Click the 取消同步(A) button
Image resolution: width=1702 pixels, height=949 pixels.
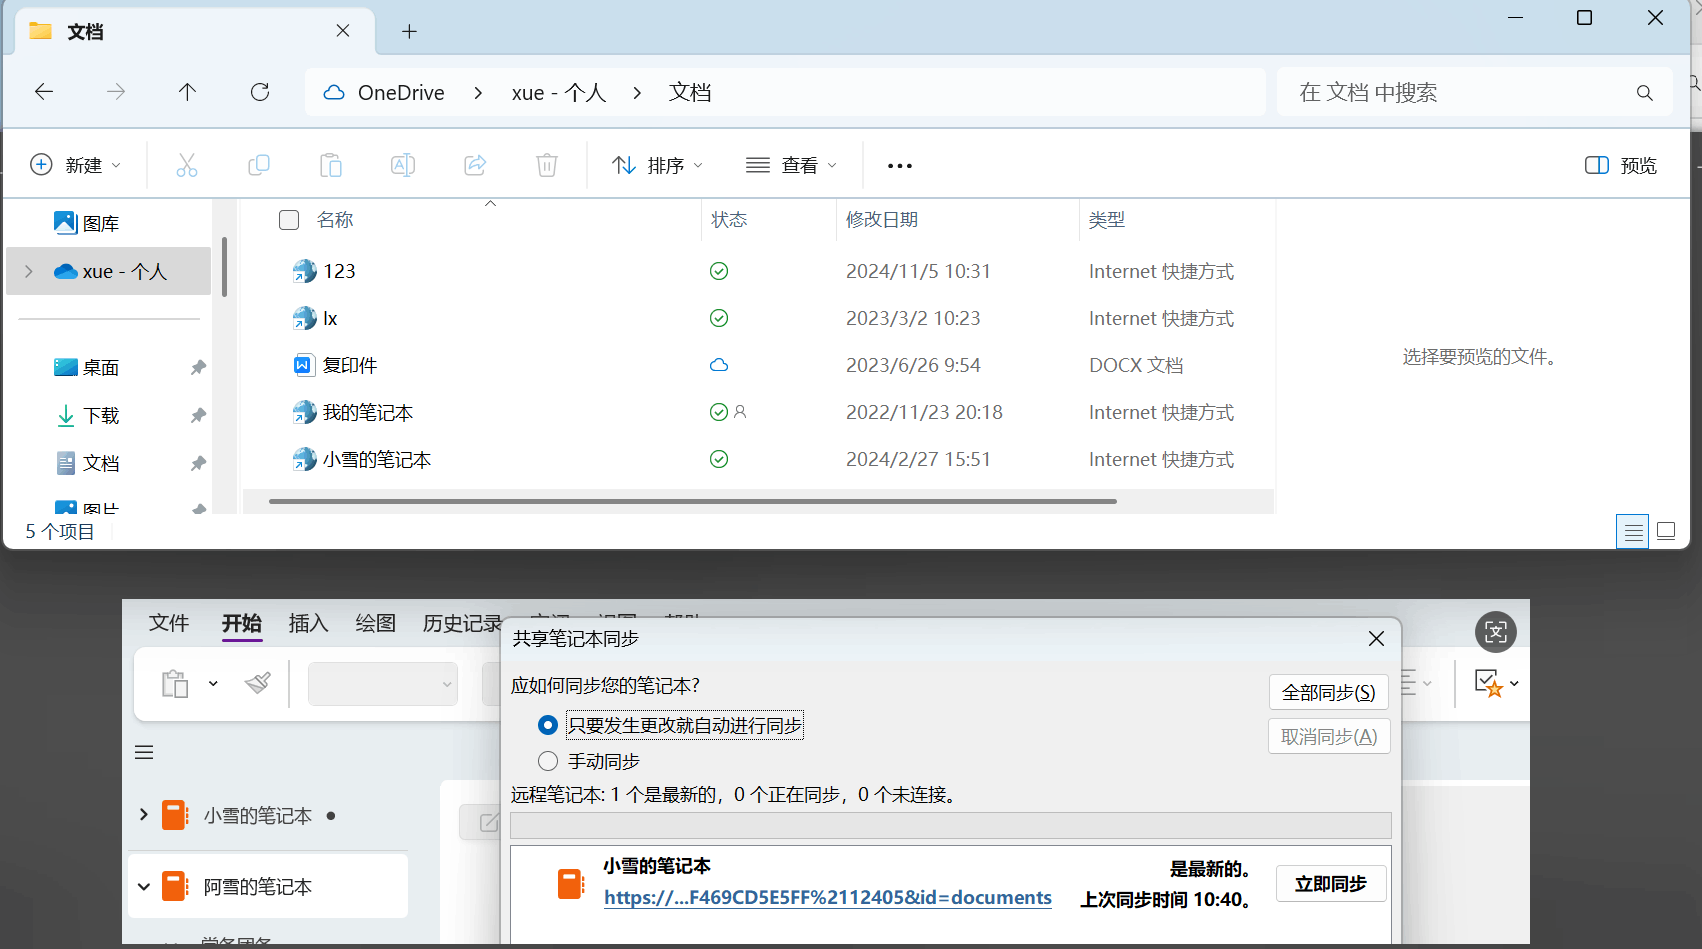pos(1329,737)
